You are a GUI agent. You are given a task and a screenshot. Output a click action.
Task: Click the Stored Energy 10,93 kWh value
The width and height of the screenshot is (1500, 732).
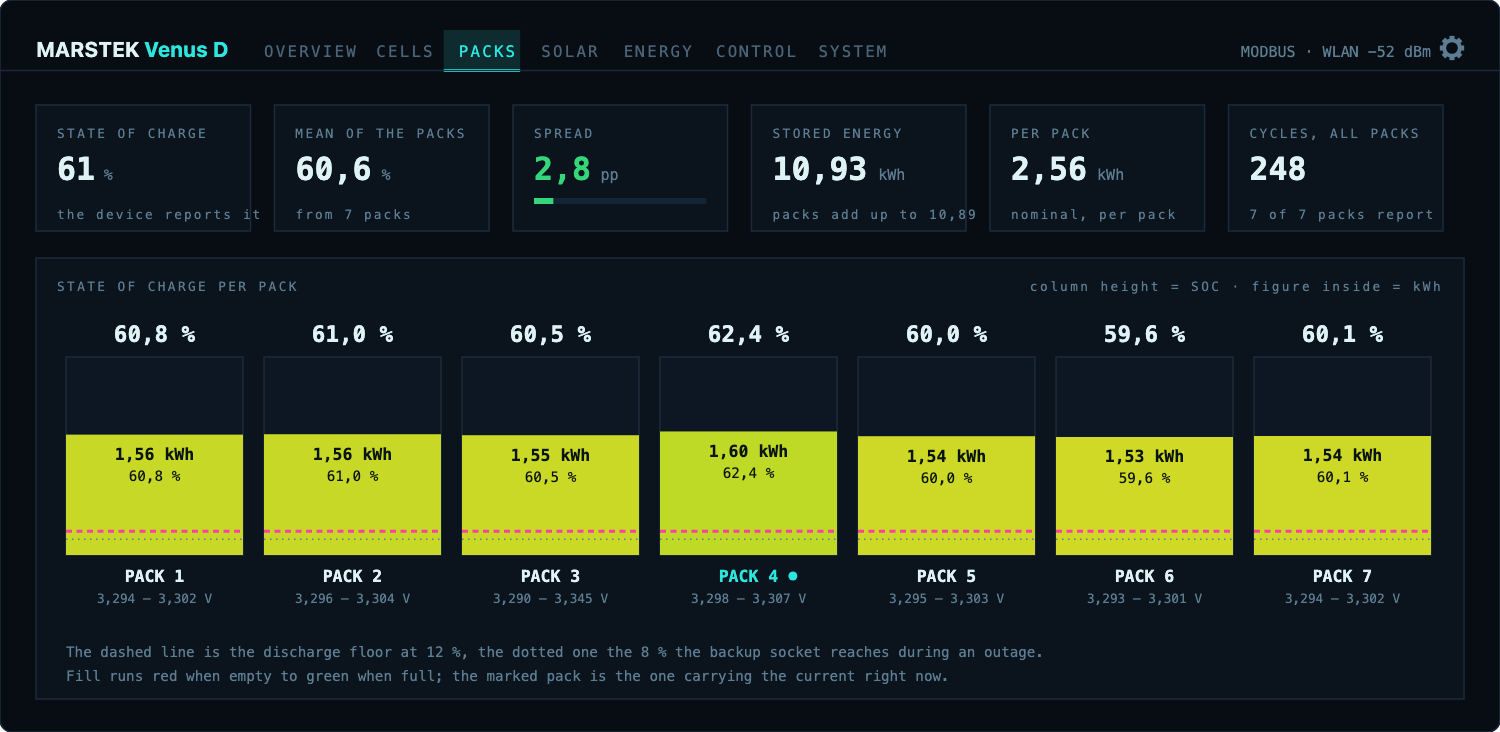[838, 170]
